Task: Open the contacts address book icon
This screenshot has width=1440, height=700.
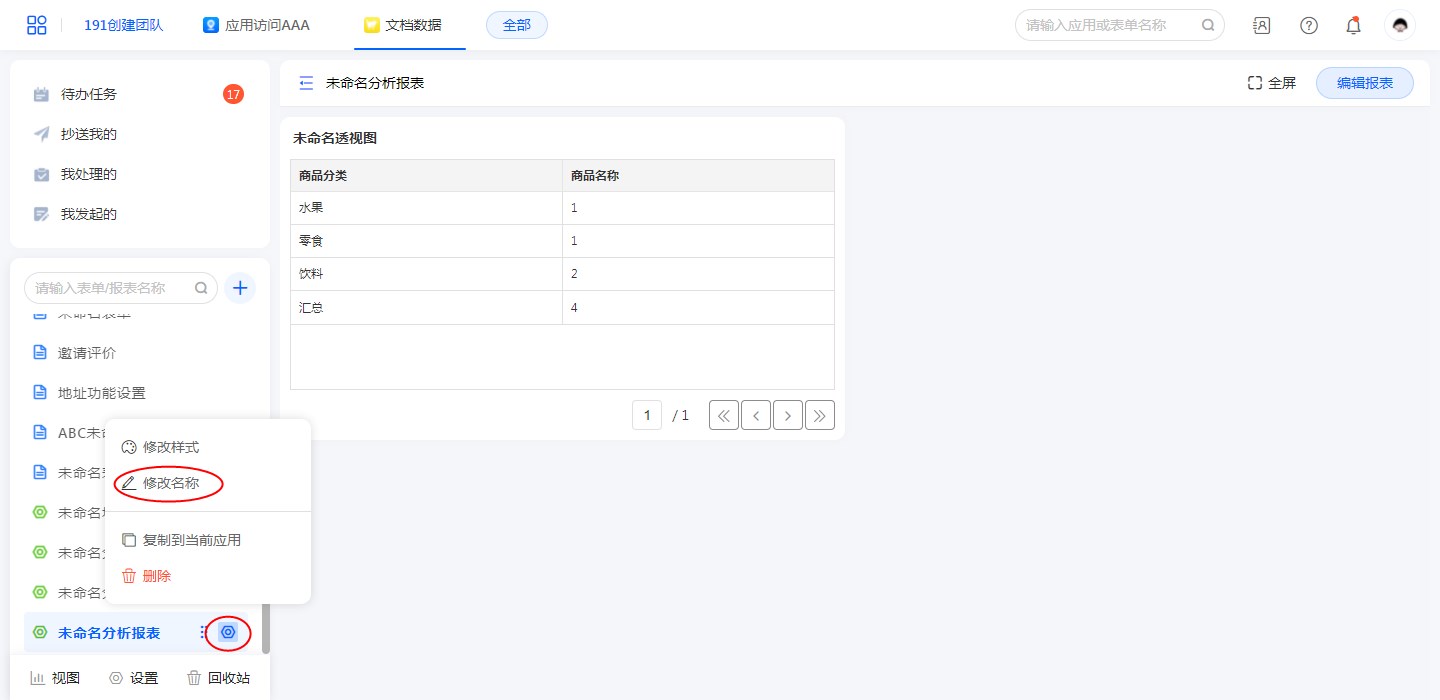Action: (1262, 25)
